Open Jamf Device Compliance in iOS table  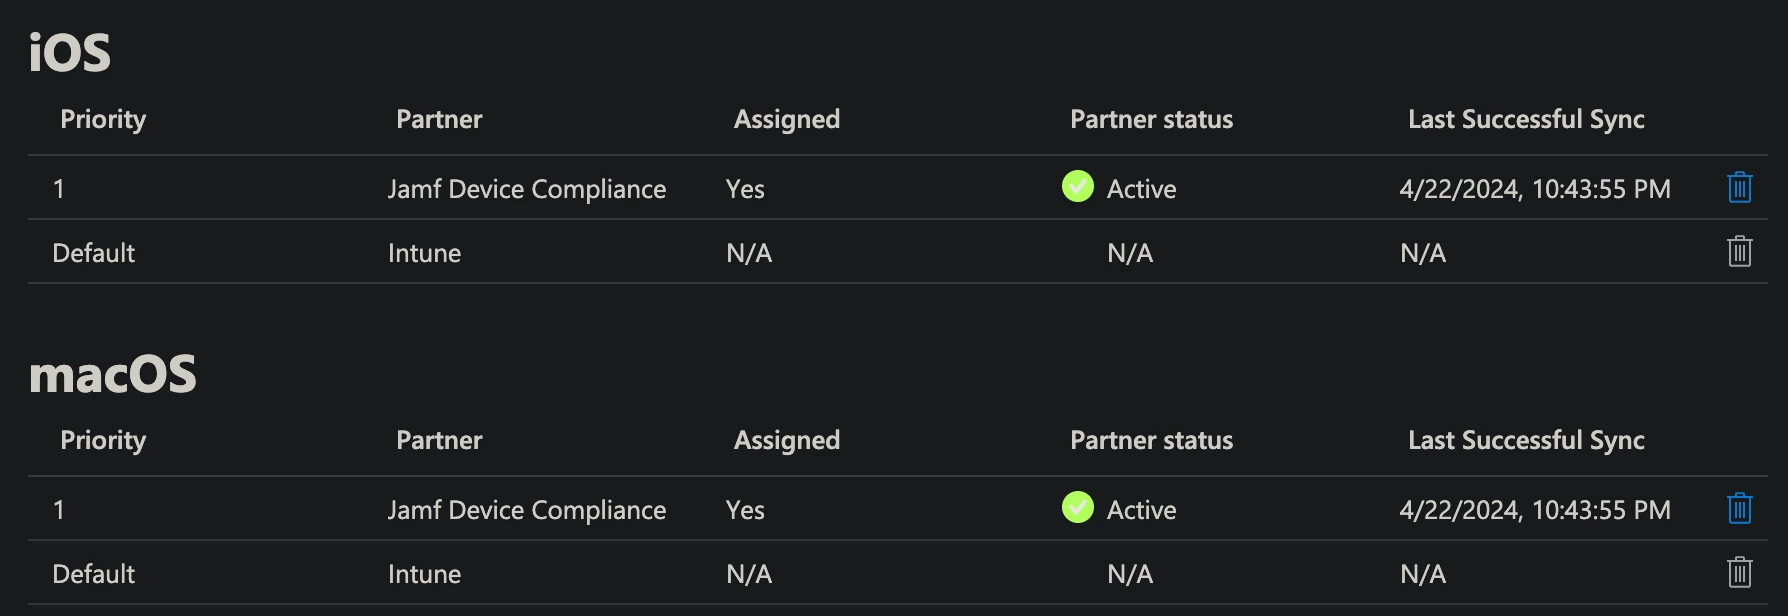(527, 189)
